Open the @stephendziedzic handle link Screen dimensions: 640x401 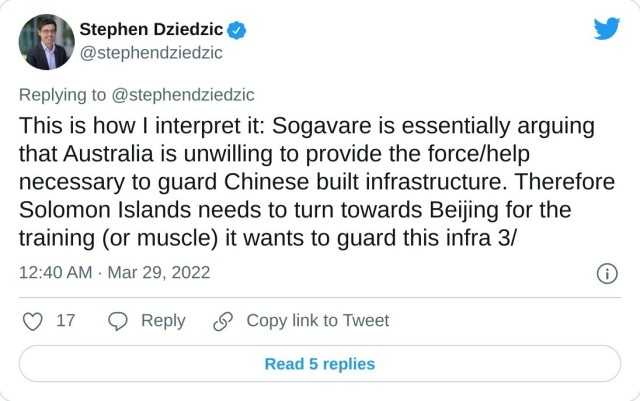150,53
